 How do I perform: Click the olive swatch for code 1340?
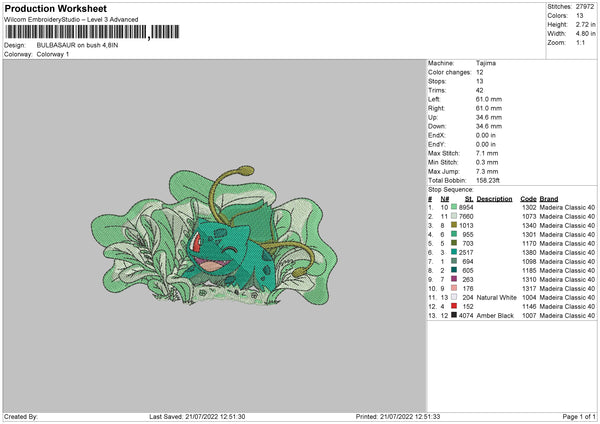tap(455, 225)
